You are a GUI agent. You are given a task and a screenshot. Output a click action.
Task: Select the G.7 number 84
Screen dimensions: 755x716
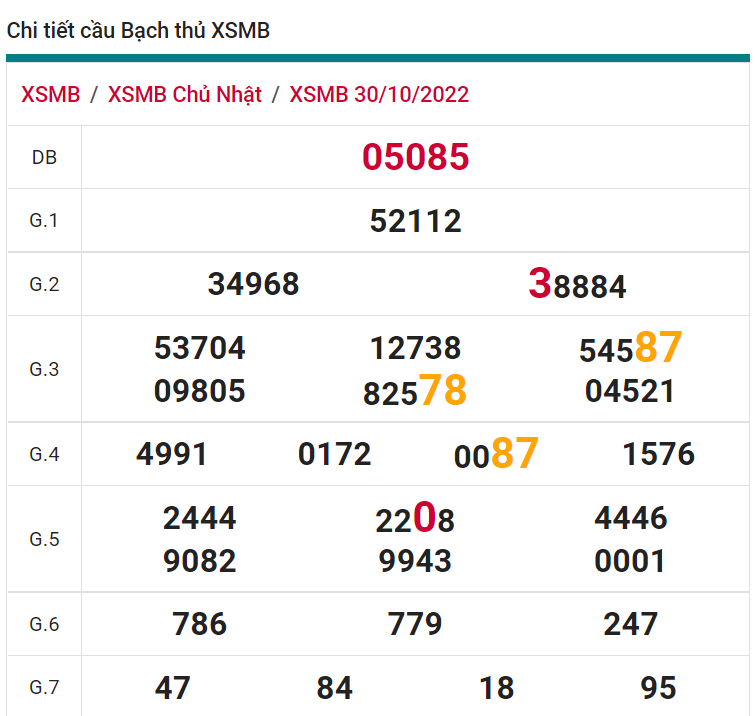click(x=335, y=688)
